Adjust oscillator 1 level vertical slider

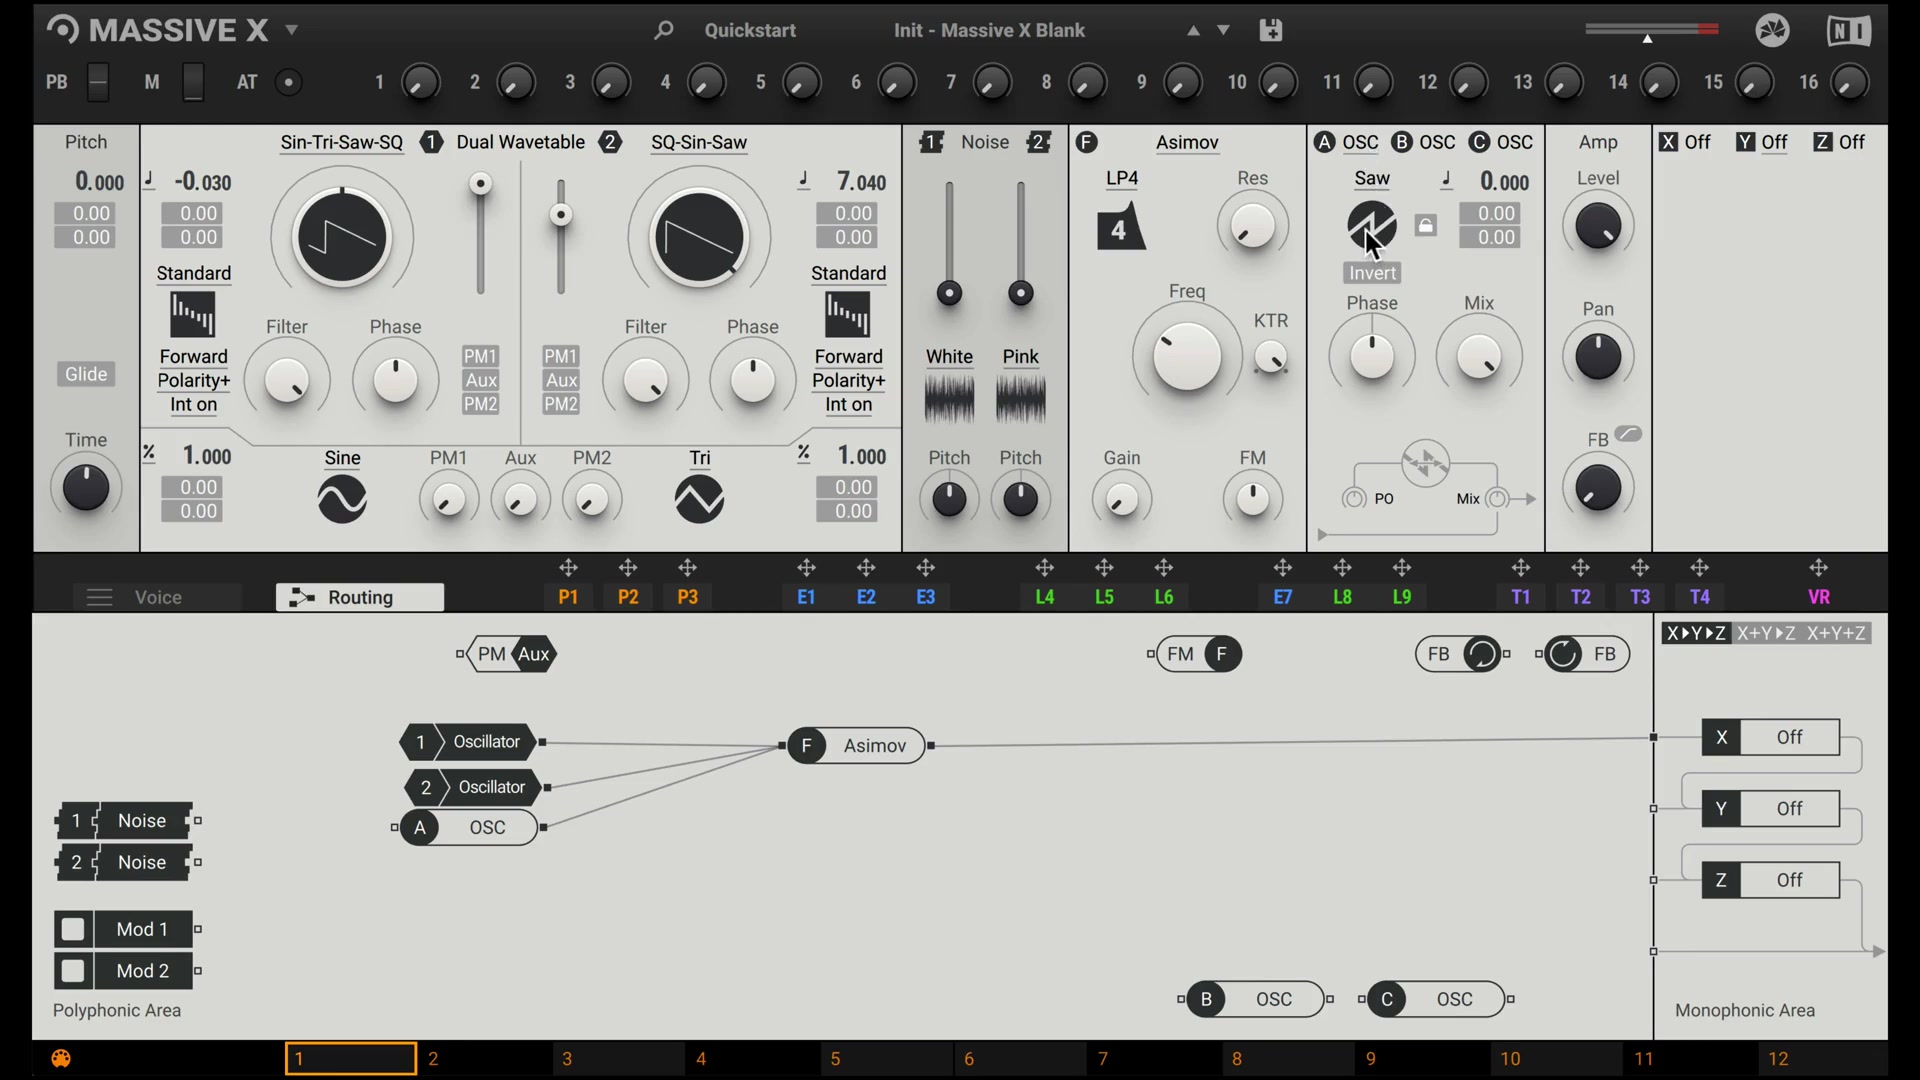481,184
